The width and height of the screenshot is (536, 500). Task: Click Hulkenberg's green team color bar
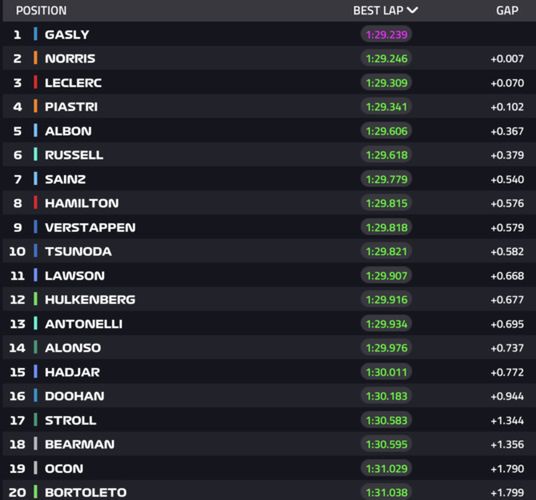click(x=35, y=299)
